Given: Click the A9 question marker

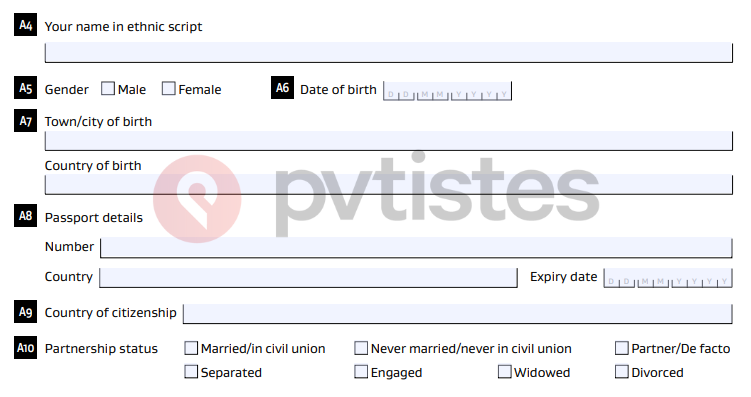Looking at the screenshot, I should pos(25,312).
